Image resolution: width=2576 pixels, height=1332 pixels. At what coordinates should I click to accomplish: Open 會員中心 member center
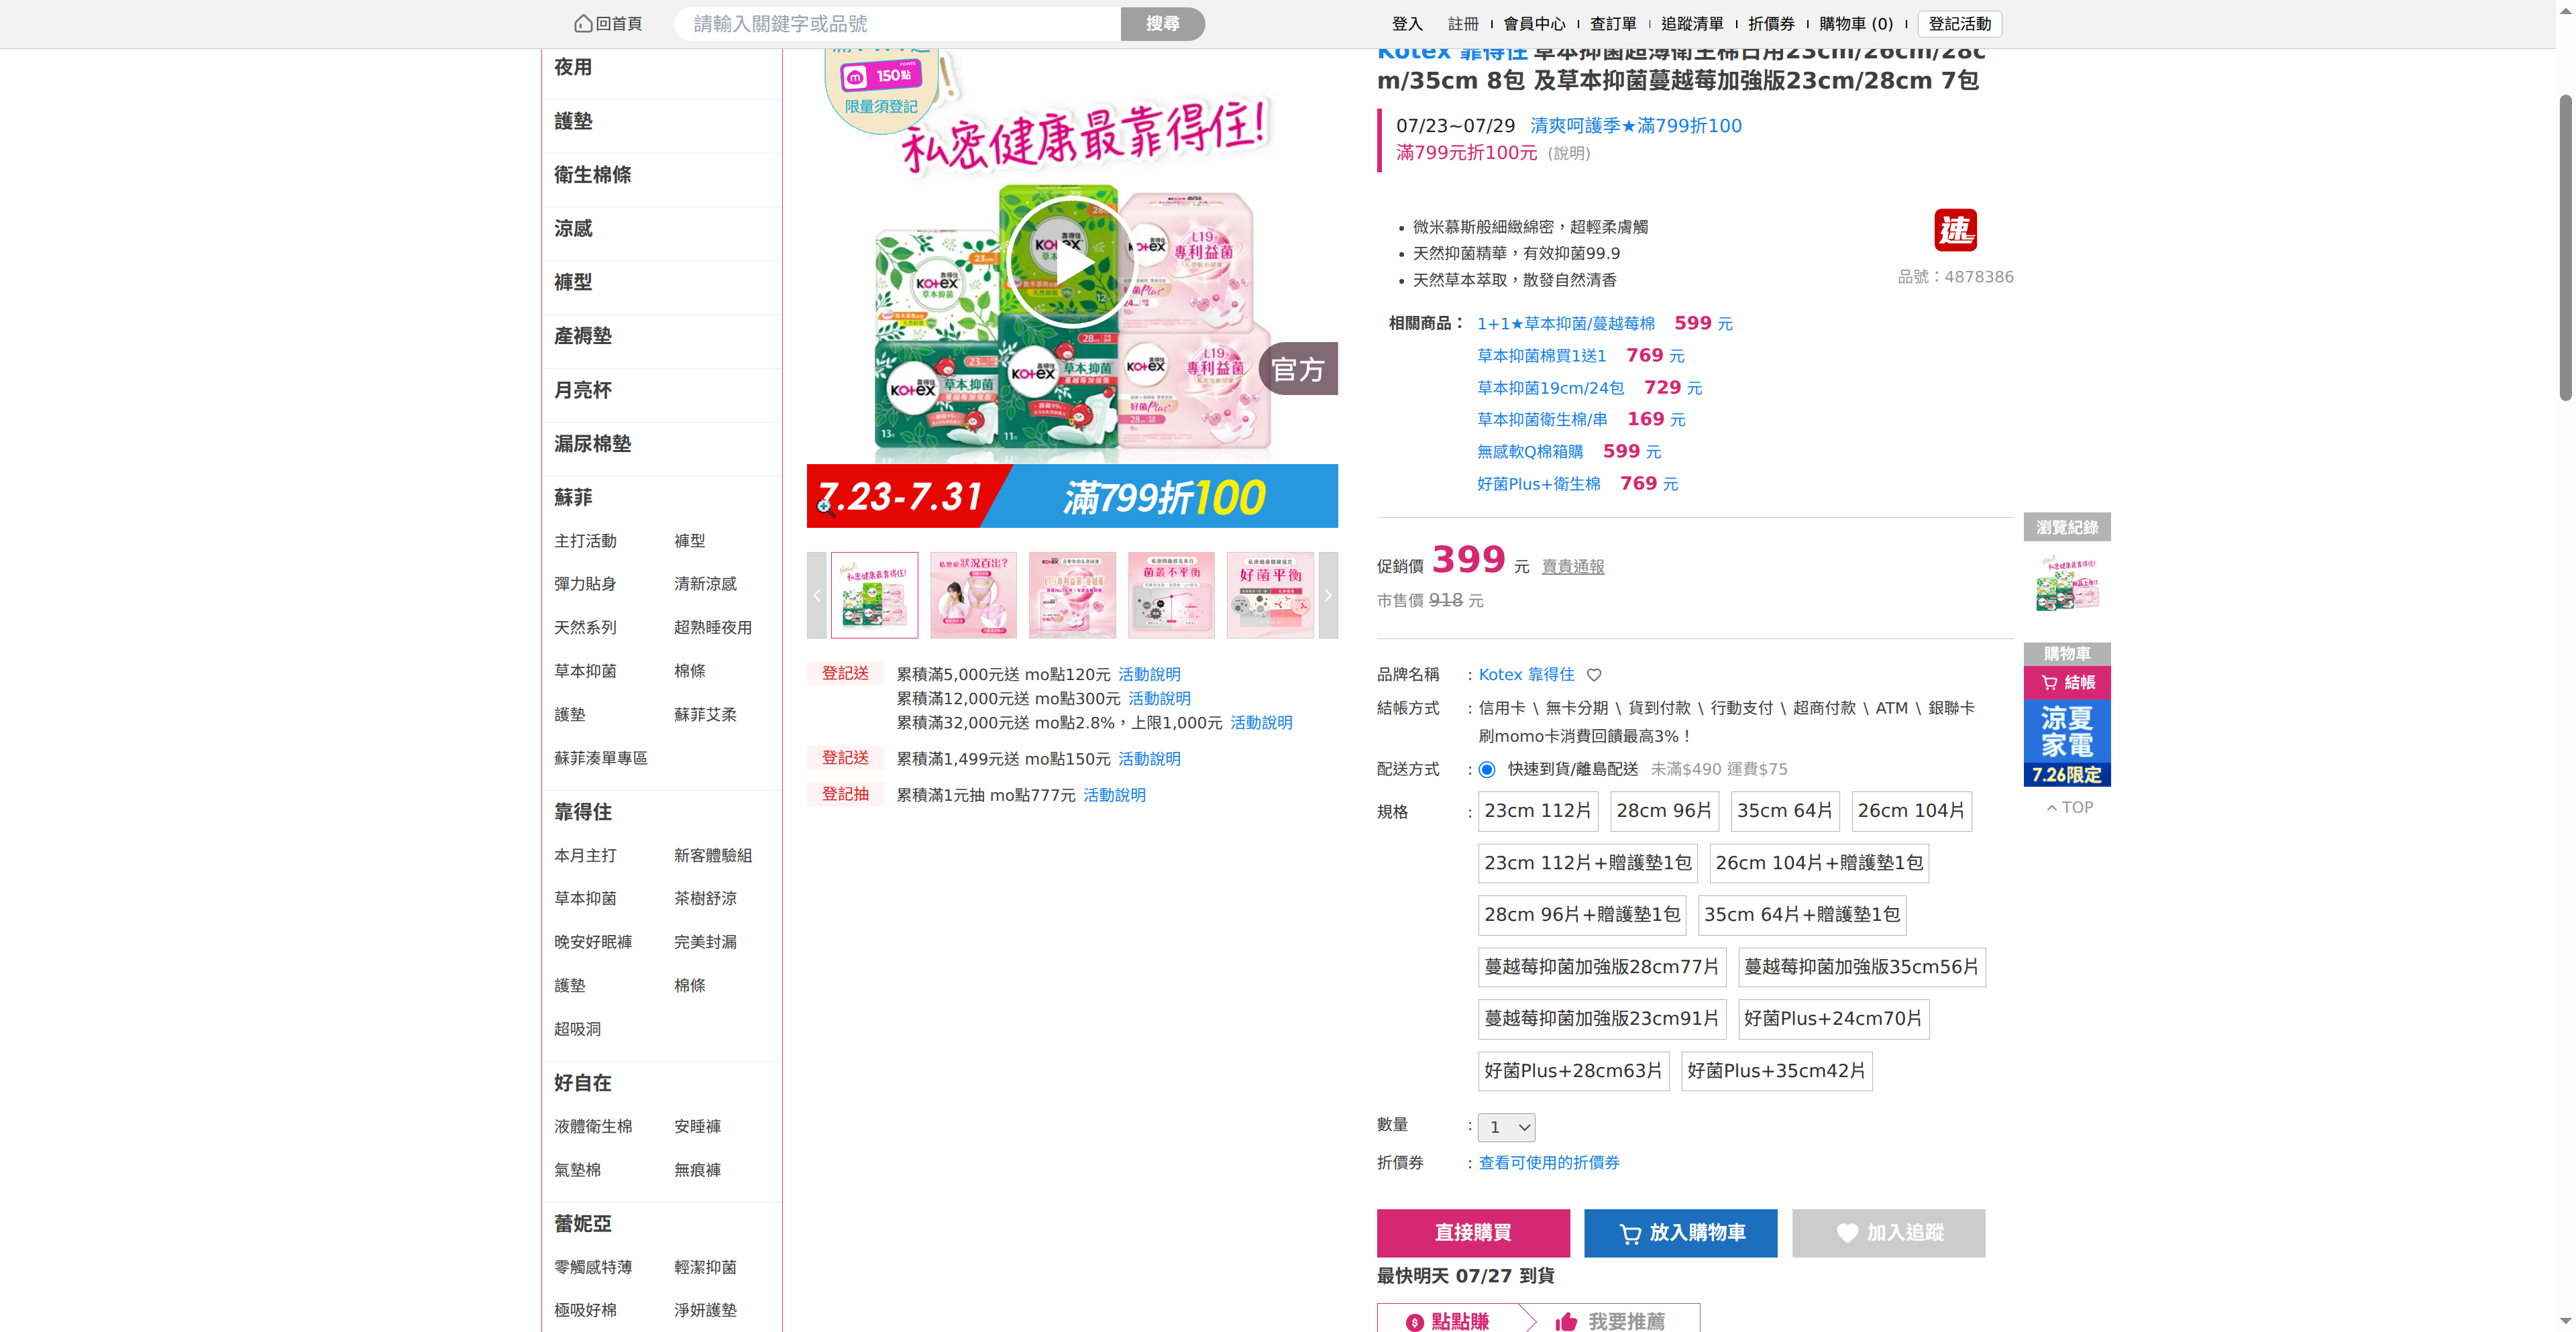[x=1535, y=23]
